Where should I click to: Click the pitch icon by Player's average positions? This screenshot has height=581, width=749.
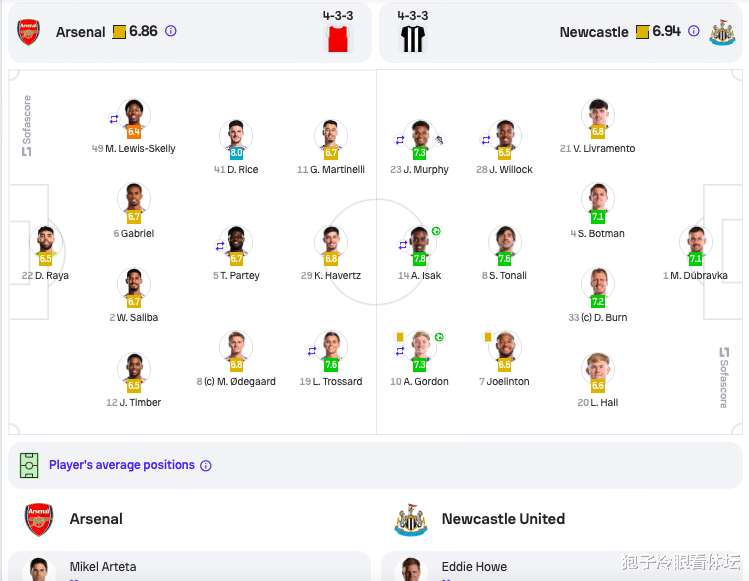tap(29, 465)
